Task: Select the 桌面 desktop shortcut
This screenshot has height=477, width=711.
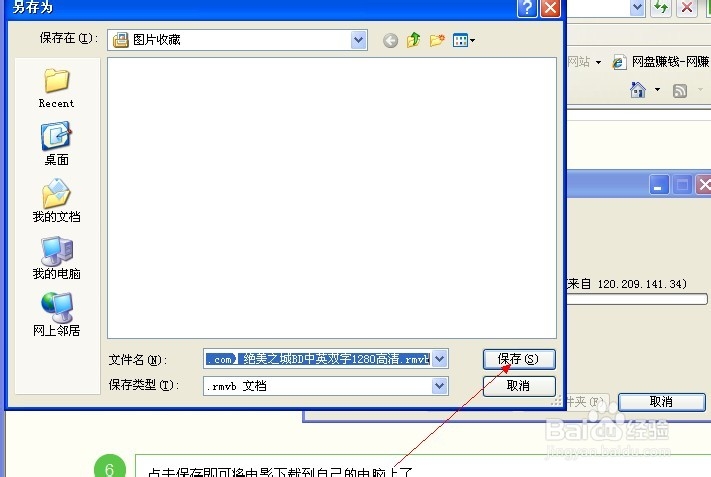Action: coord(56,144)
